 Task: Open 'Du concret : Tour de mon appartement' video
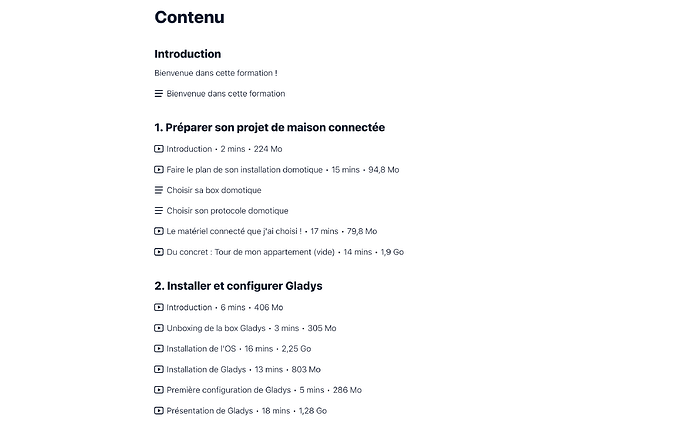(x=250, y=252)
